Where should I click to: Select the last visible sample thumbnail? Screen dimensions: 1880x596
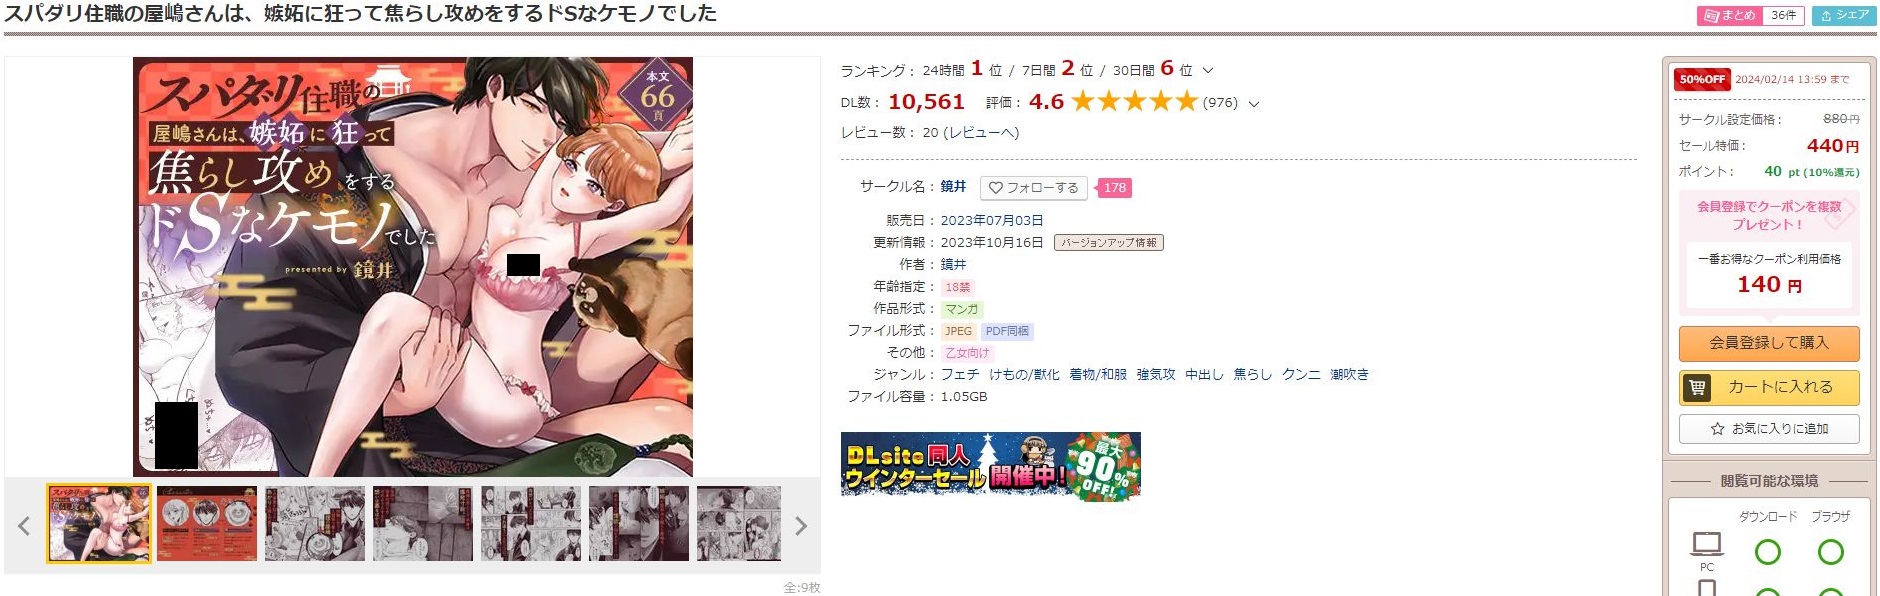(x=739, y=524)
